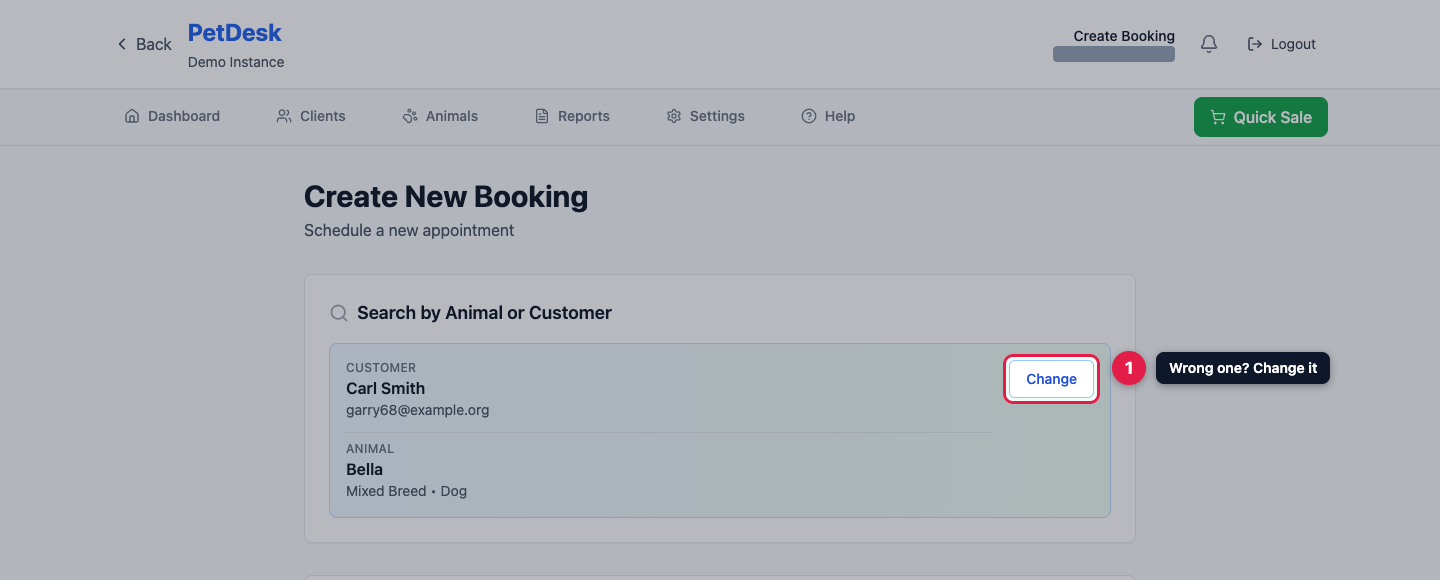Go Back using the Back link
The width and height of the screenshot is (1440, 580).
(x=144, y=44)
